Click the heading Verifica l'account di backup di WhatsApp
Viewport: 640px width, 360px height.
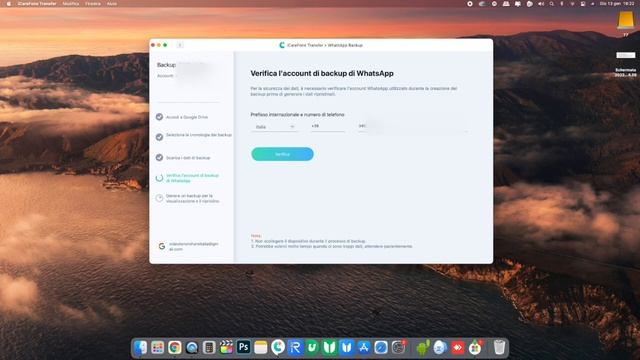click(322, 73)
